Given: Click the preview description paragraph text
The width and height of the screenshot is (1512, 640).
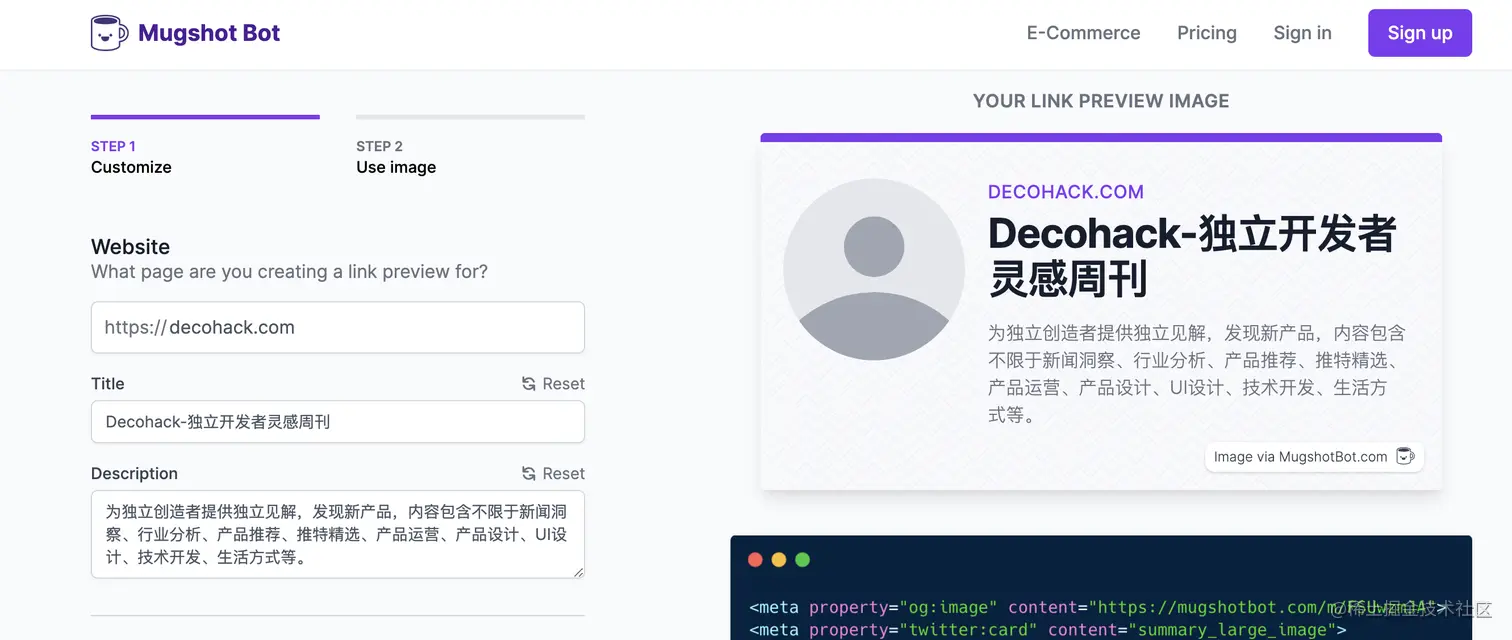Looking at the screenshot, I should click(x=1198, y=373).
